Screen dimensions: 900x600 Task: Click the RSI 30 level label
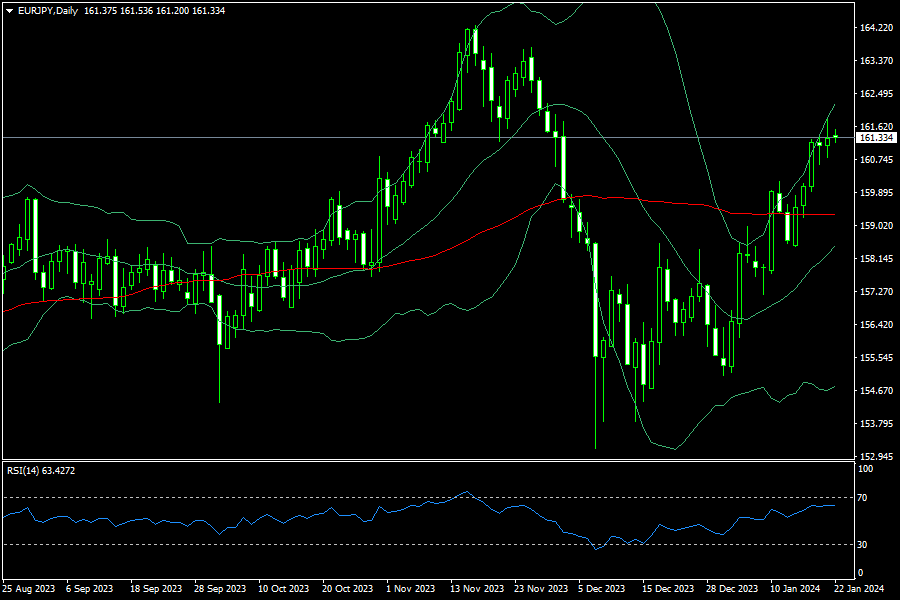862,544
